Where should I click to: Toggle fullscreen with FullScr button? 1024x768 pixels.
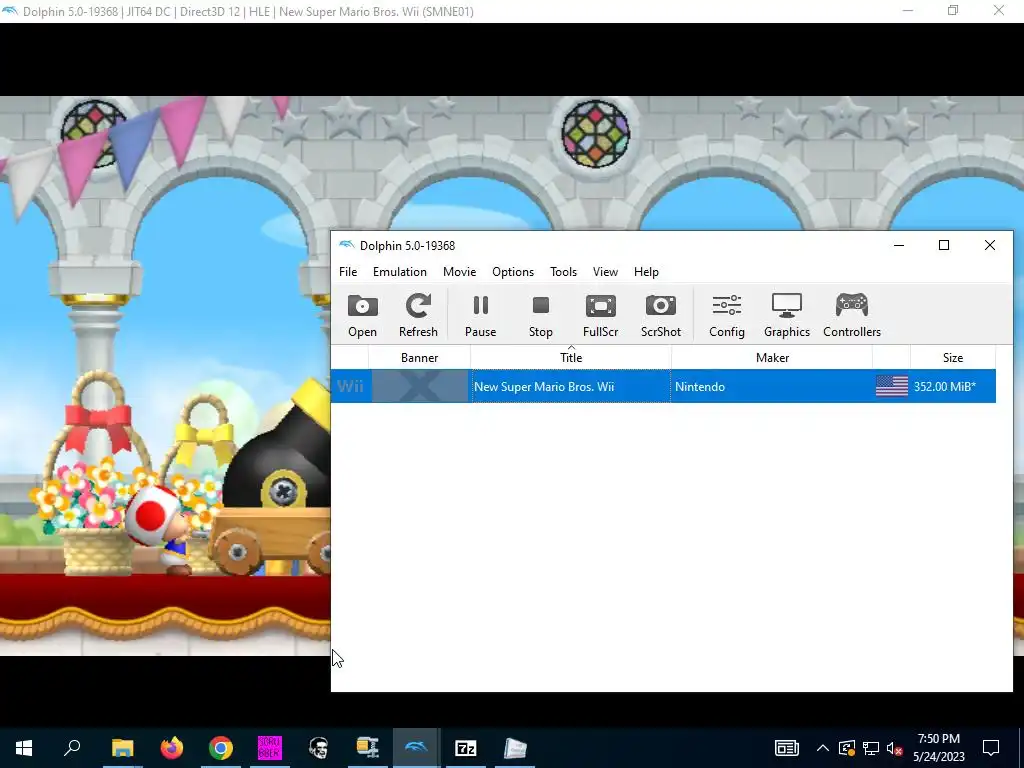[600, 316]
